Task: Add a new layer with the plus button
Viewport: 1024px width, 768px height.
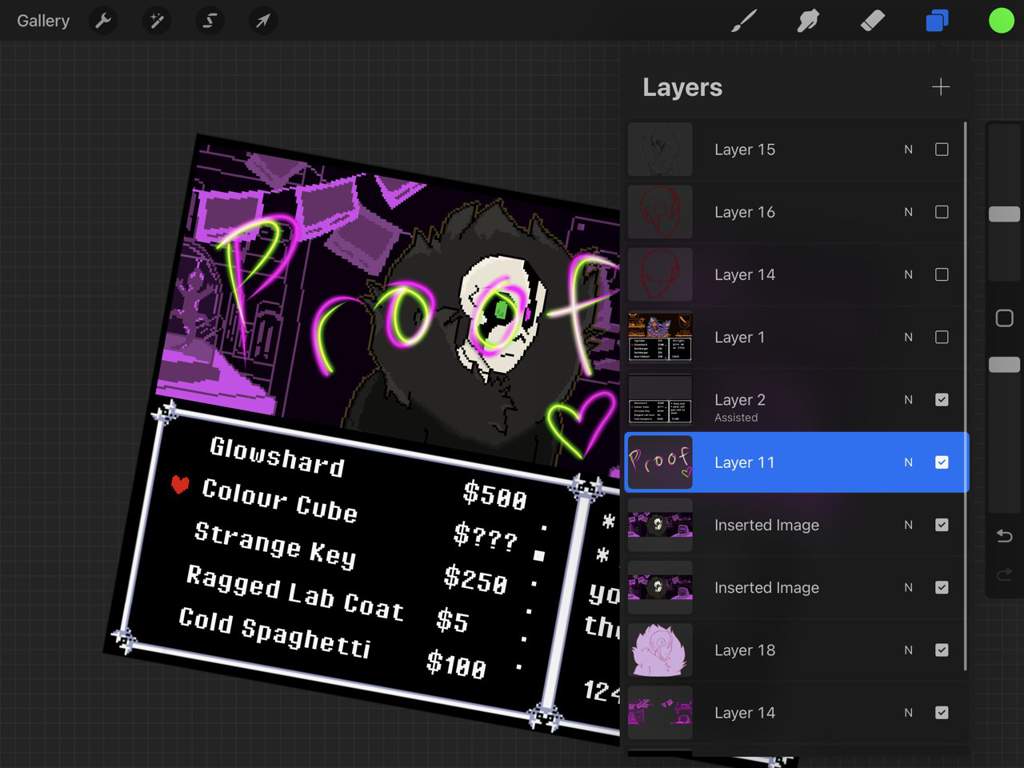Action: coord(940,87)
